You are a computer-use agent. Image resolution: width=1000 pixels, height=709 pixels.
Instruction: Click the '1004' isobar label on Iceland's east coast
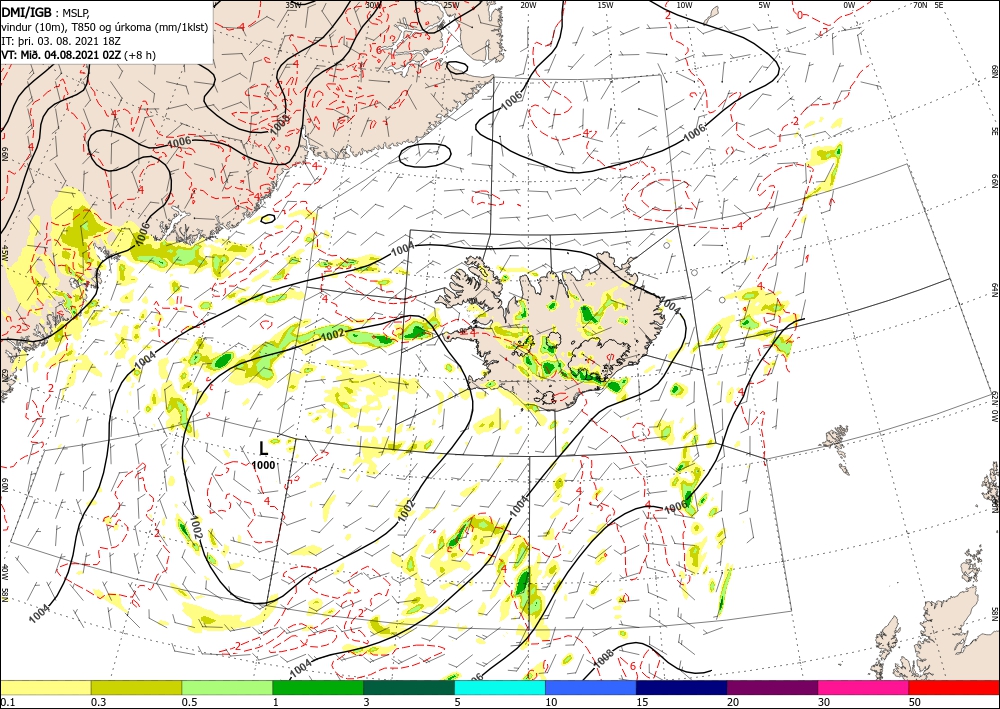click(x=668, y=307)
